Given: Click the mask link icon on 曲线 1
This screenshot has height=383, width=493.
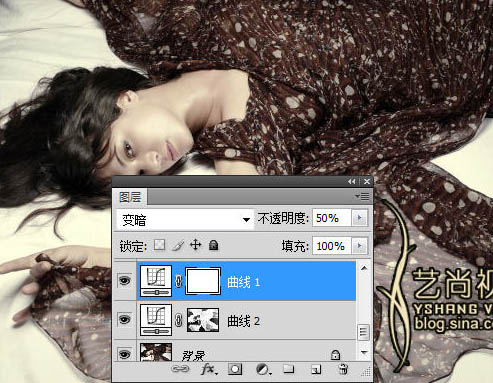Looking at the screenshot, I should tap(178, 281).
